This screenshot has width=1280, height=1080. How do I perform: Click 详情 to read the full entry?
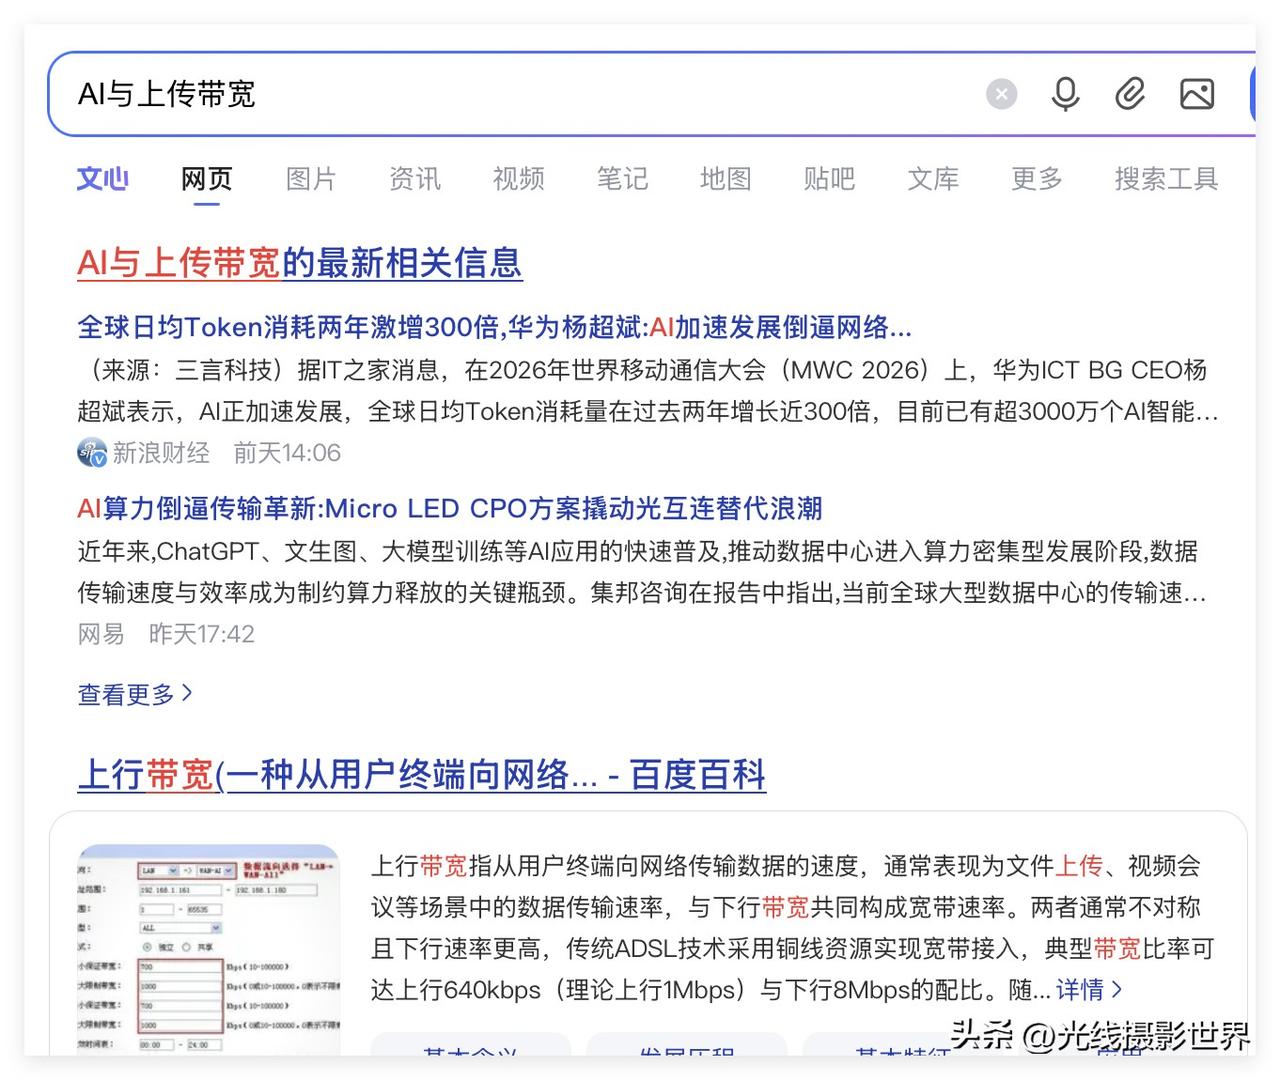1089,990
